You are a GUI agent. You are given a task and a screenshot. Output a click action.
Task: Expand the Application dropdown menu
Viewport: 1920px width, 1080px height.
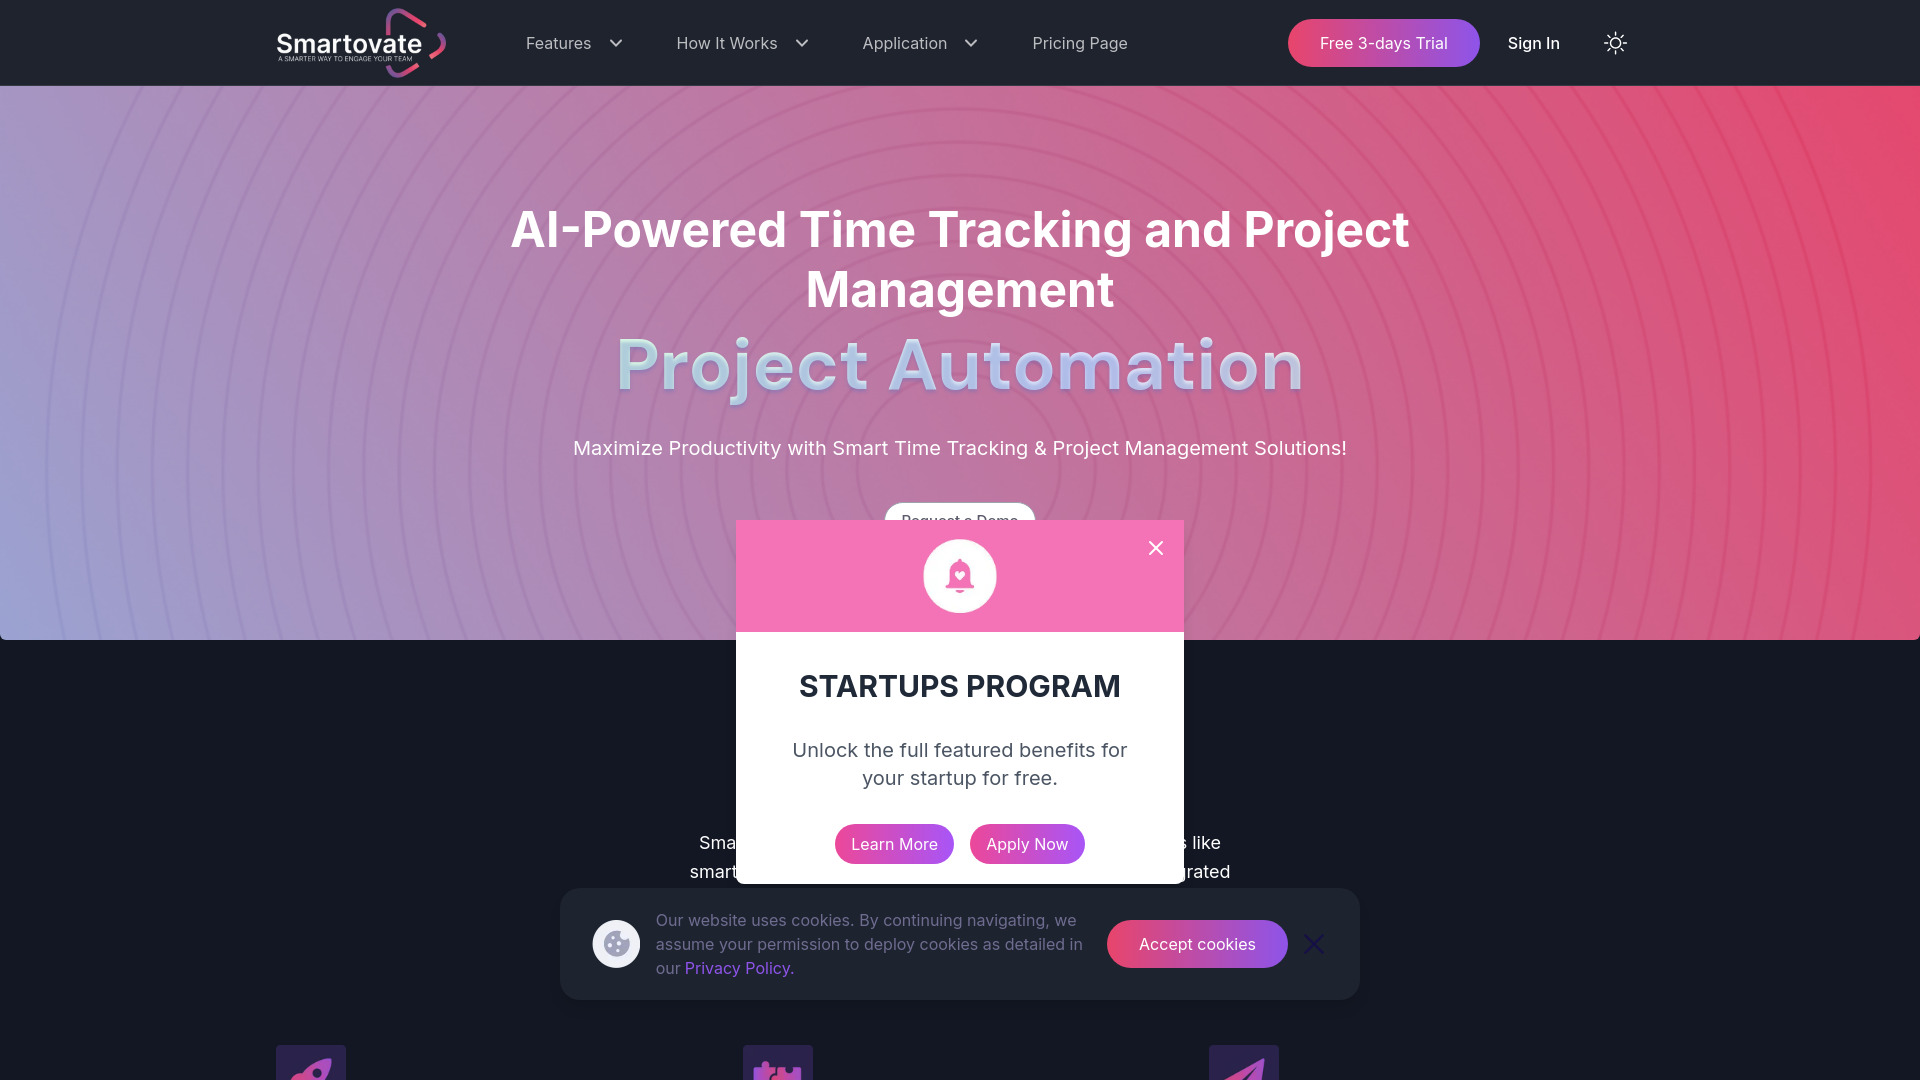pyautogui.click(x=919, y=42)
